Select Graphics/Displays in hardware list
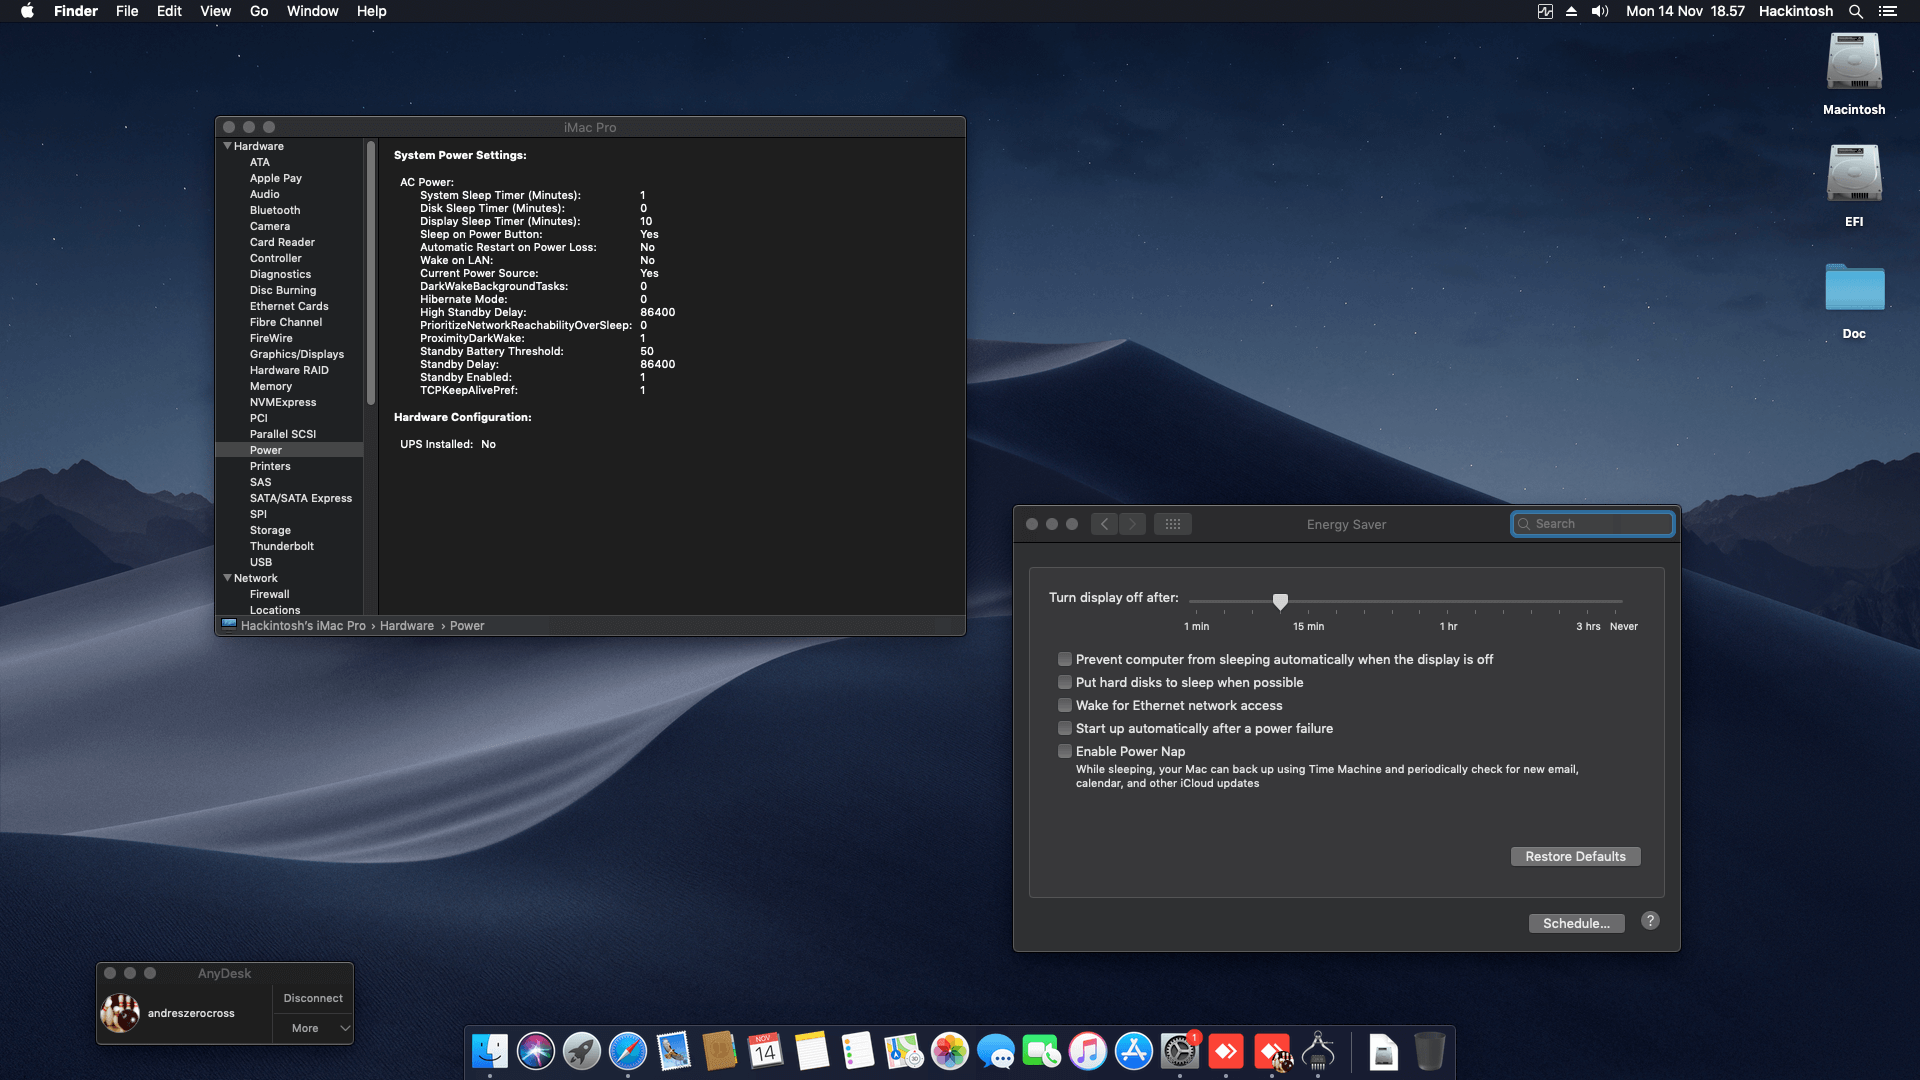Viewport: 1920px width, 1080px height. coord(296,354)
